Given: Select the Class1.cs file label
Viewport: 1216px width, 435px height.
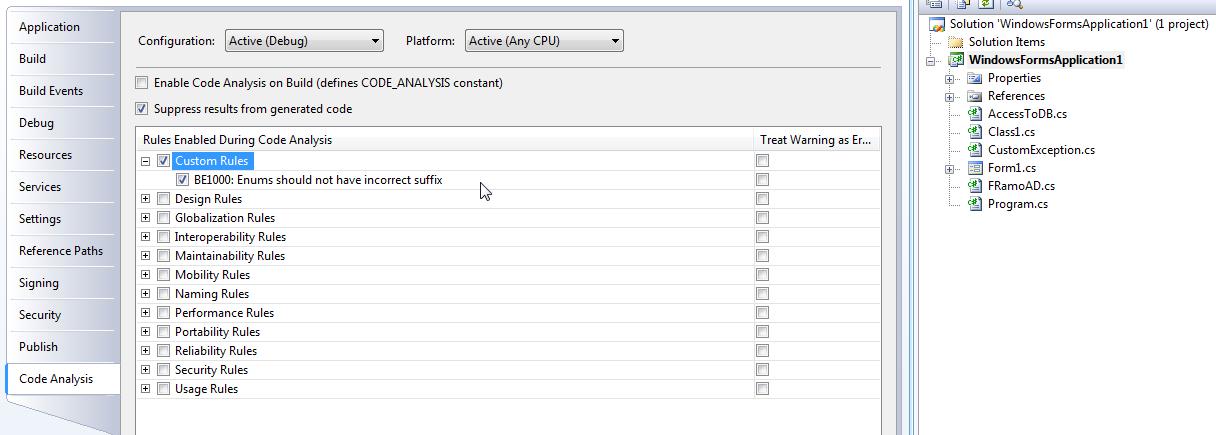Looking at the screenshot, I should 1011,132.
